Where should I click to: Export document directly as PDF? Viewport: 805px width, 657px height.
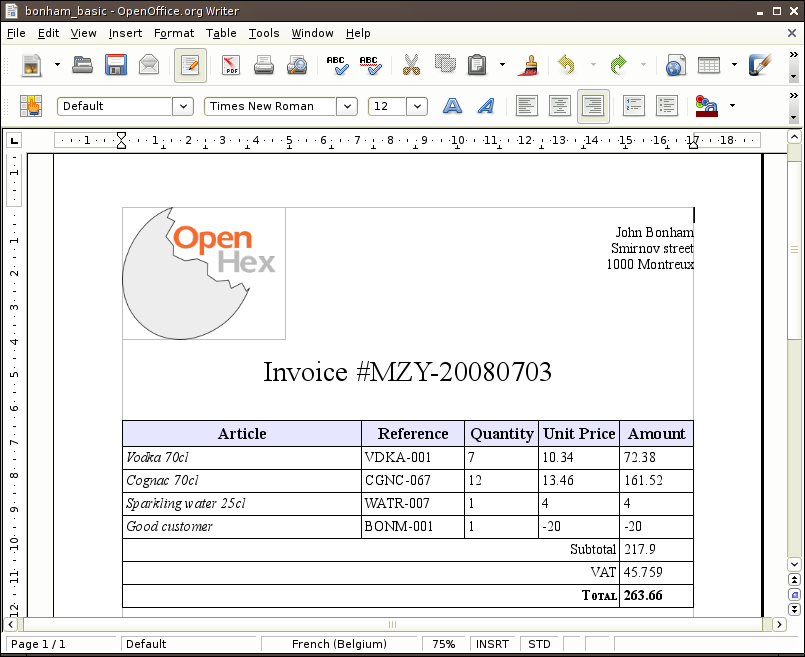[231, 66]
